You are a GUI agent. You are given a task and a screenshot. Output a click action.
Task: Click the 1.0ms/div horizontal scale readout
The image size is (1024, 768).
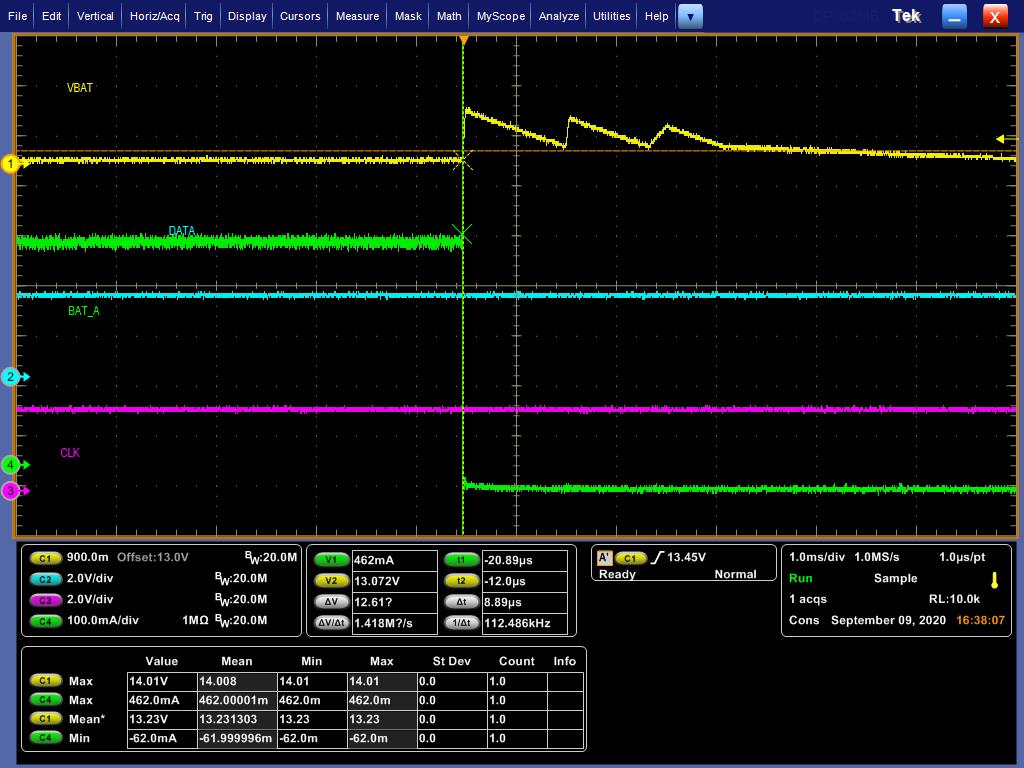817,557
